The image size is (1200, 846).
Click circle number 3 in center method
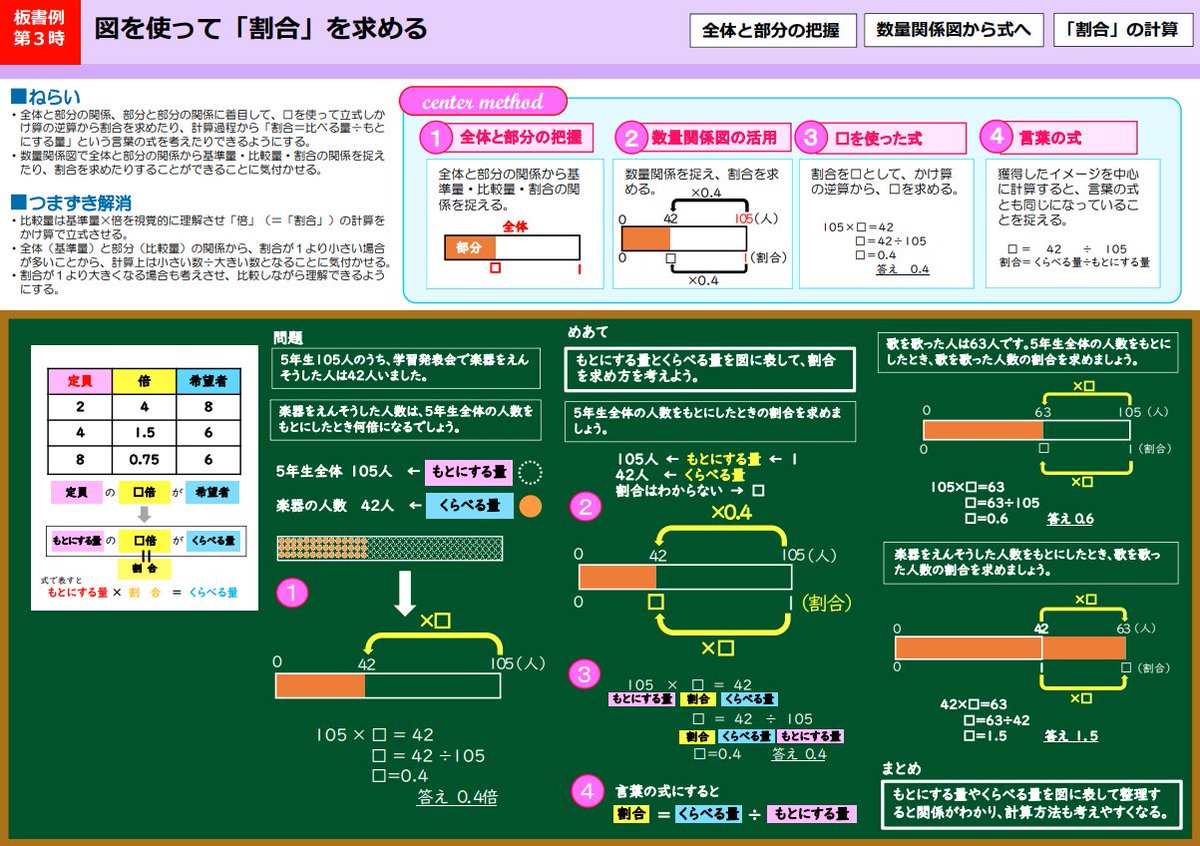pyautogui.click(x=812, y=137)
